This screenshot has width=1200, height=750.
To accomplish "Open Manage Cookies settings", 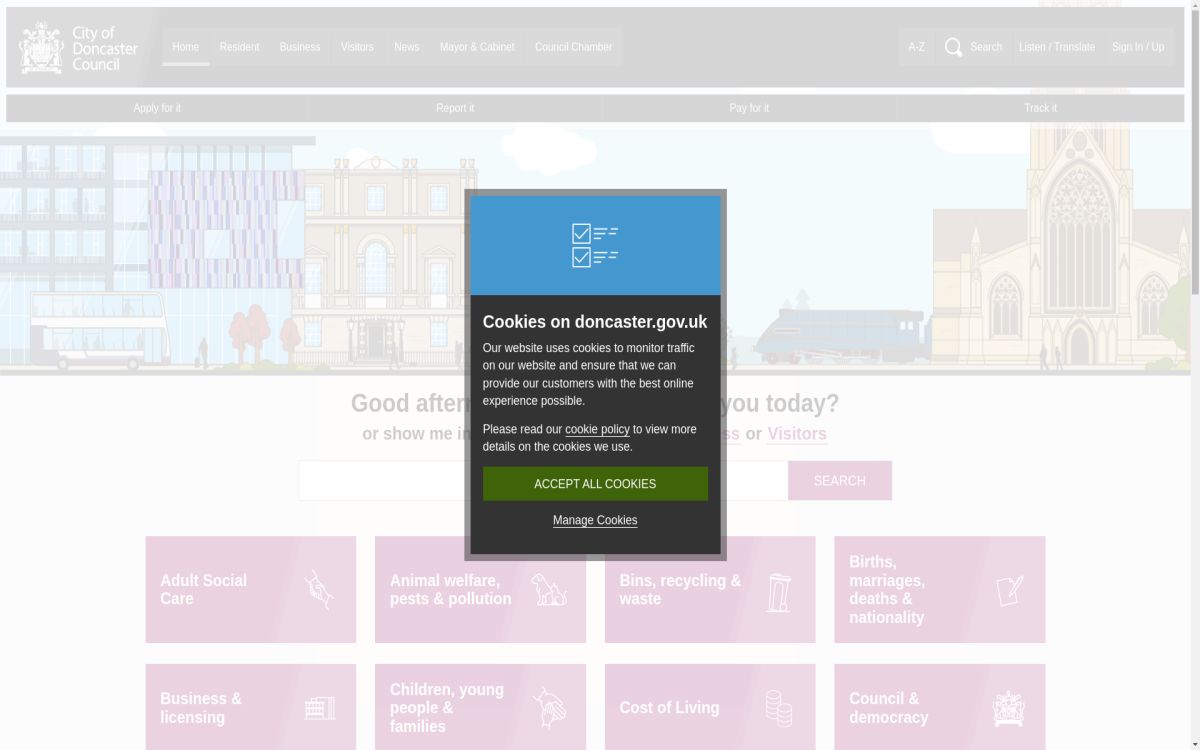I will coord(595,520).
